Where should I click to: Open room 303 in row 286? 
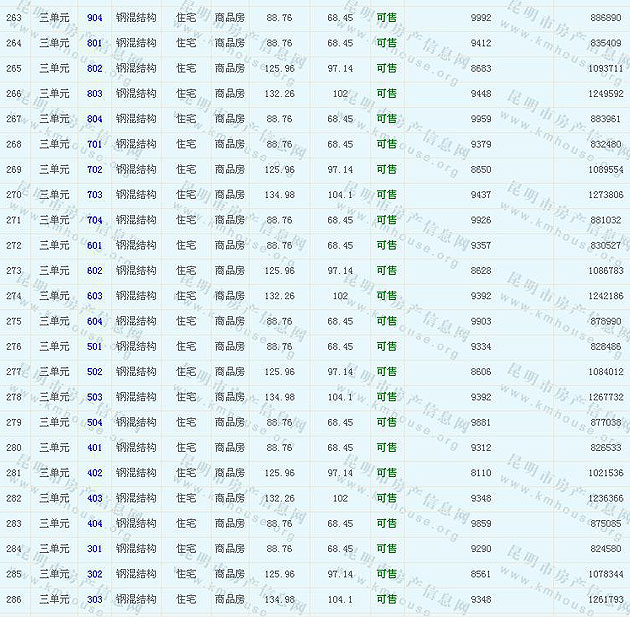pyautogui.click(x=94, y=599)
